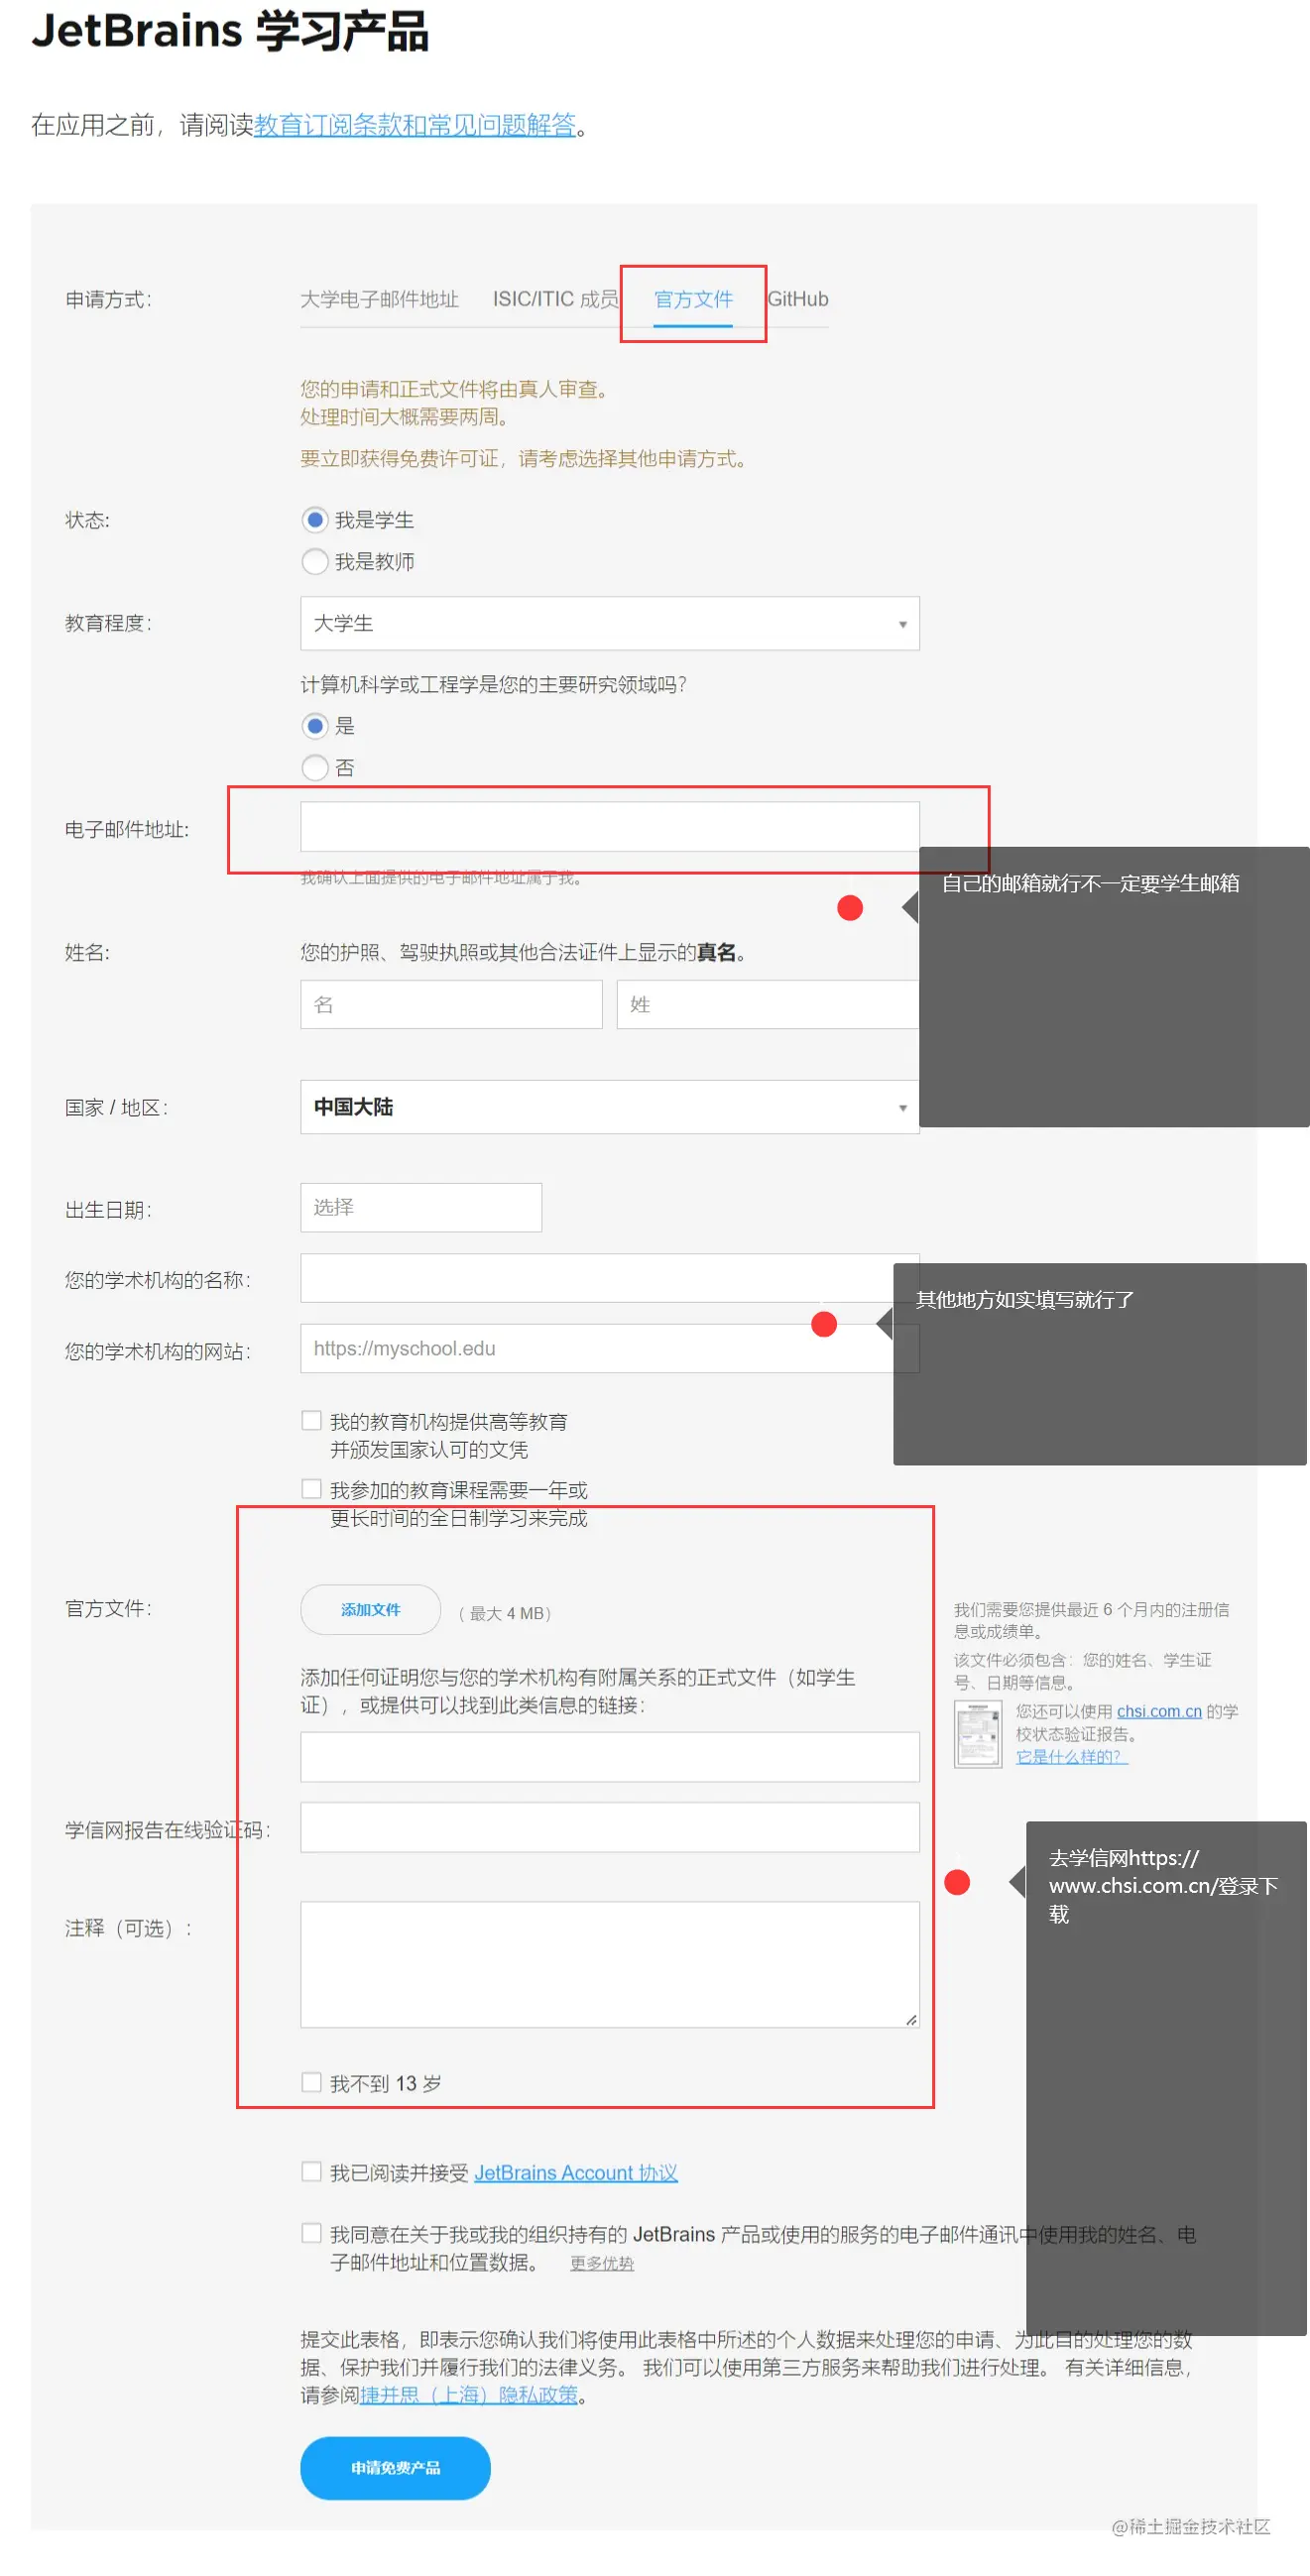Click the verification report document thumbnail

pyautogui.click(x=978, y=1734)
